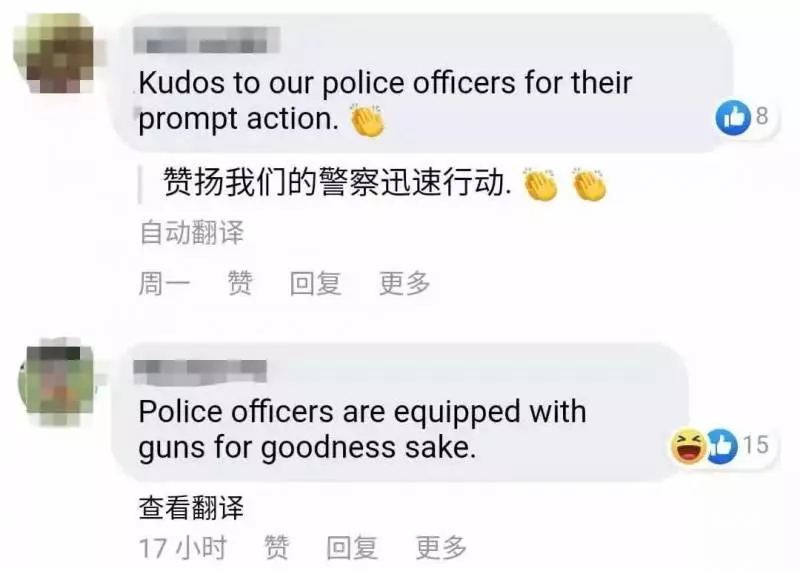800x571 pixels.
Task: Click the laughing emoji reaction on second comment
Action: pyautogui.click(x=688, y=445)
